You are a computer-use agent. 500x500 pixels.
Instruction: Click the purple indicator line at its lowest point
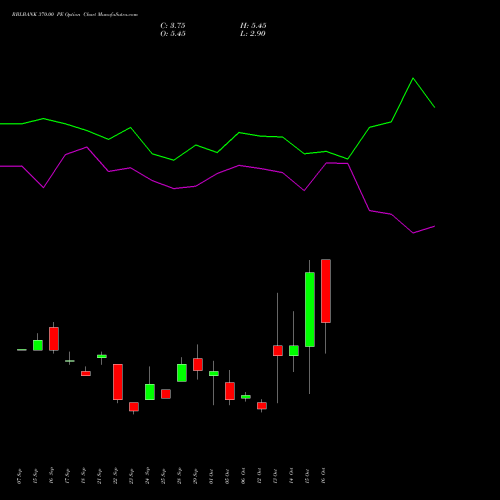tap(413, 233)
